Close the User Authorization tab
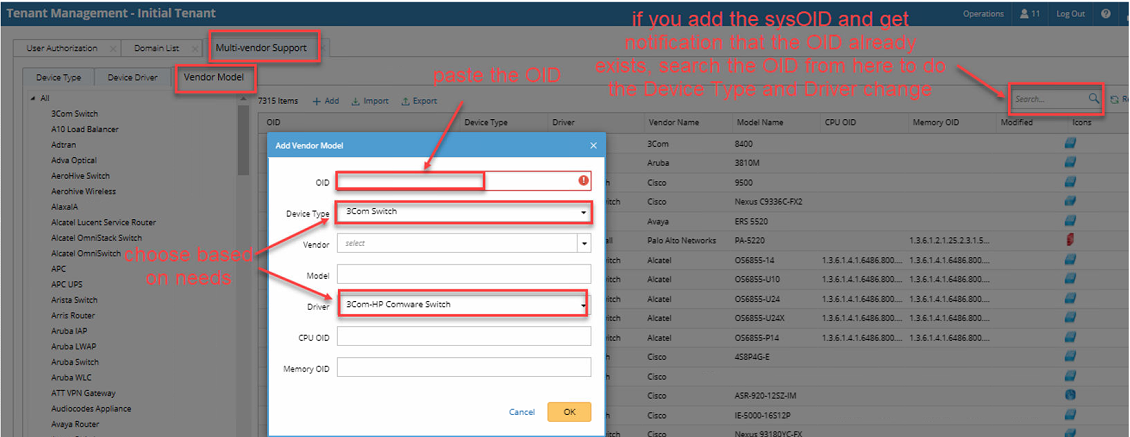This screenshot has width=1130, height=437. point(112,49)
